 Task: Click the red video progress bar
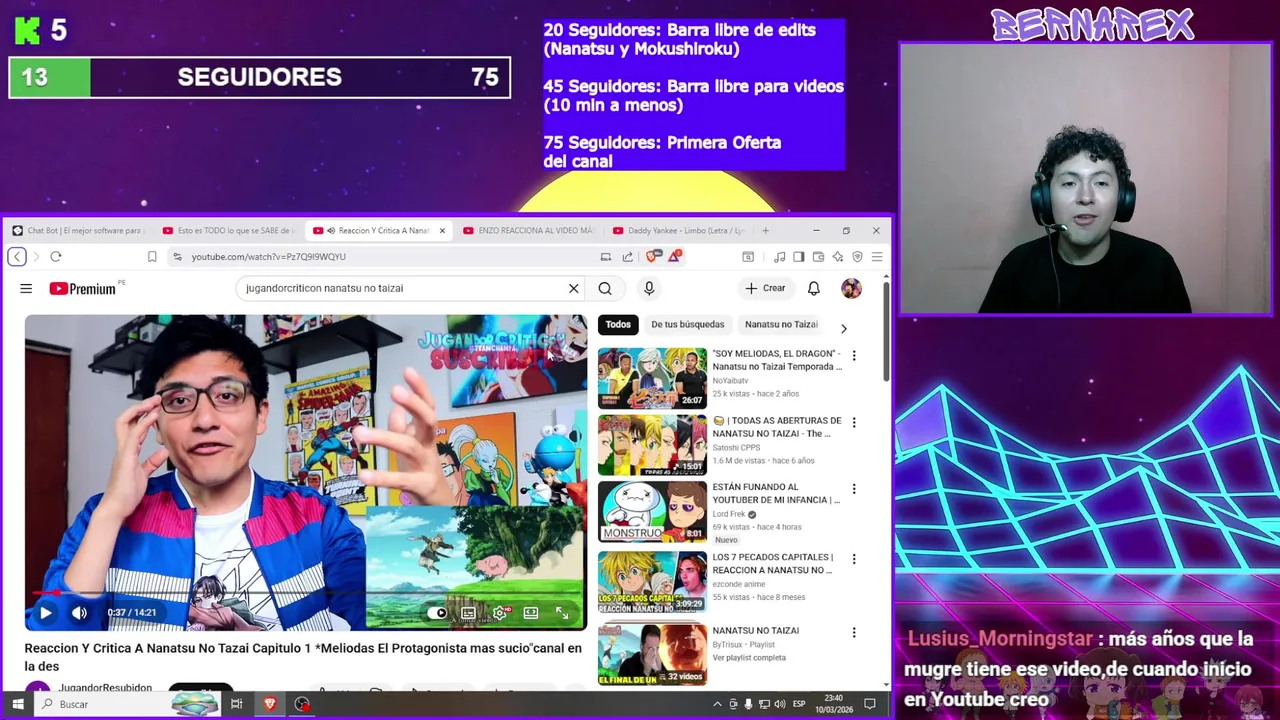305,593
